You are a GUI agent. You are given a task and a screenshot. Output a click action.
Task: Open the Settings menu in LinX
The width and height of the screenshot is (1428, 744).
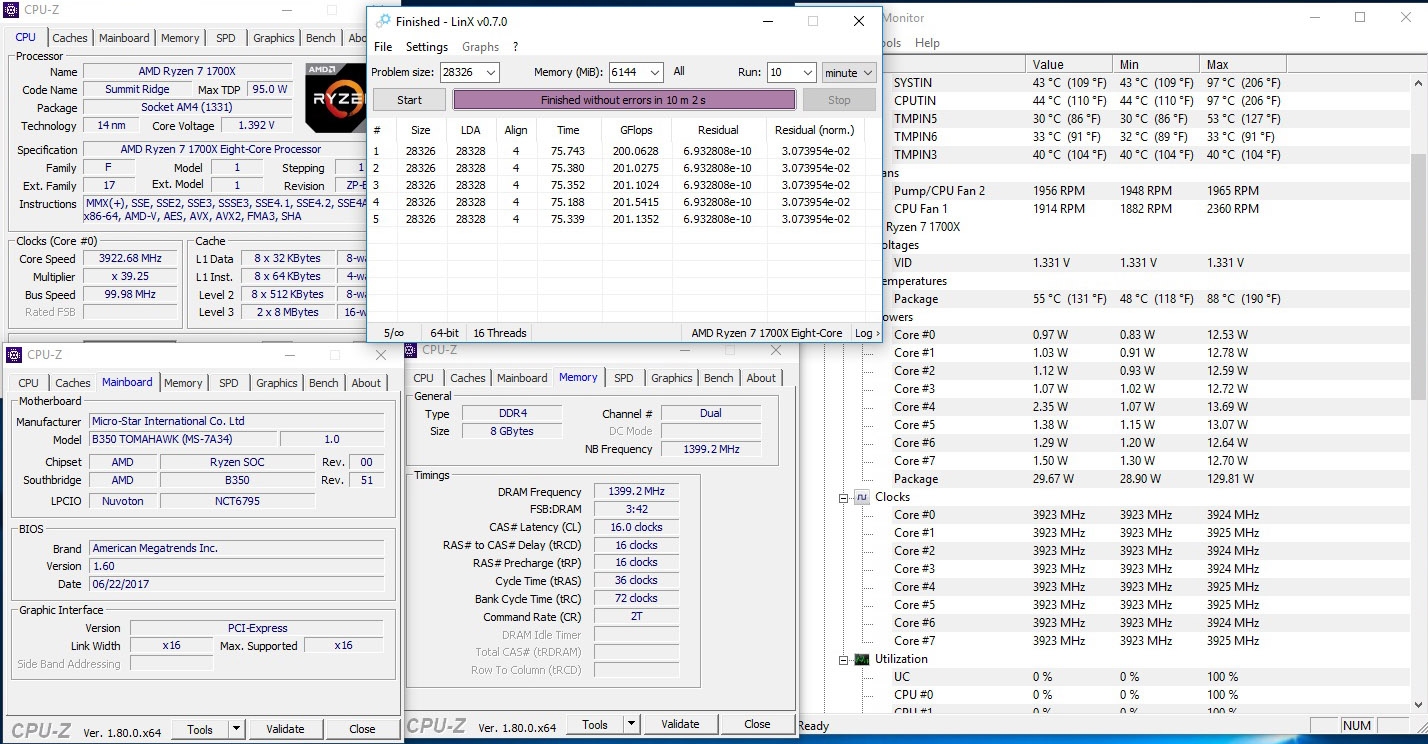point(427,47)
